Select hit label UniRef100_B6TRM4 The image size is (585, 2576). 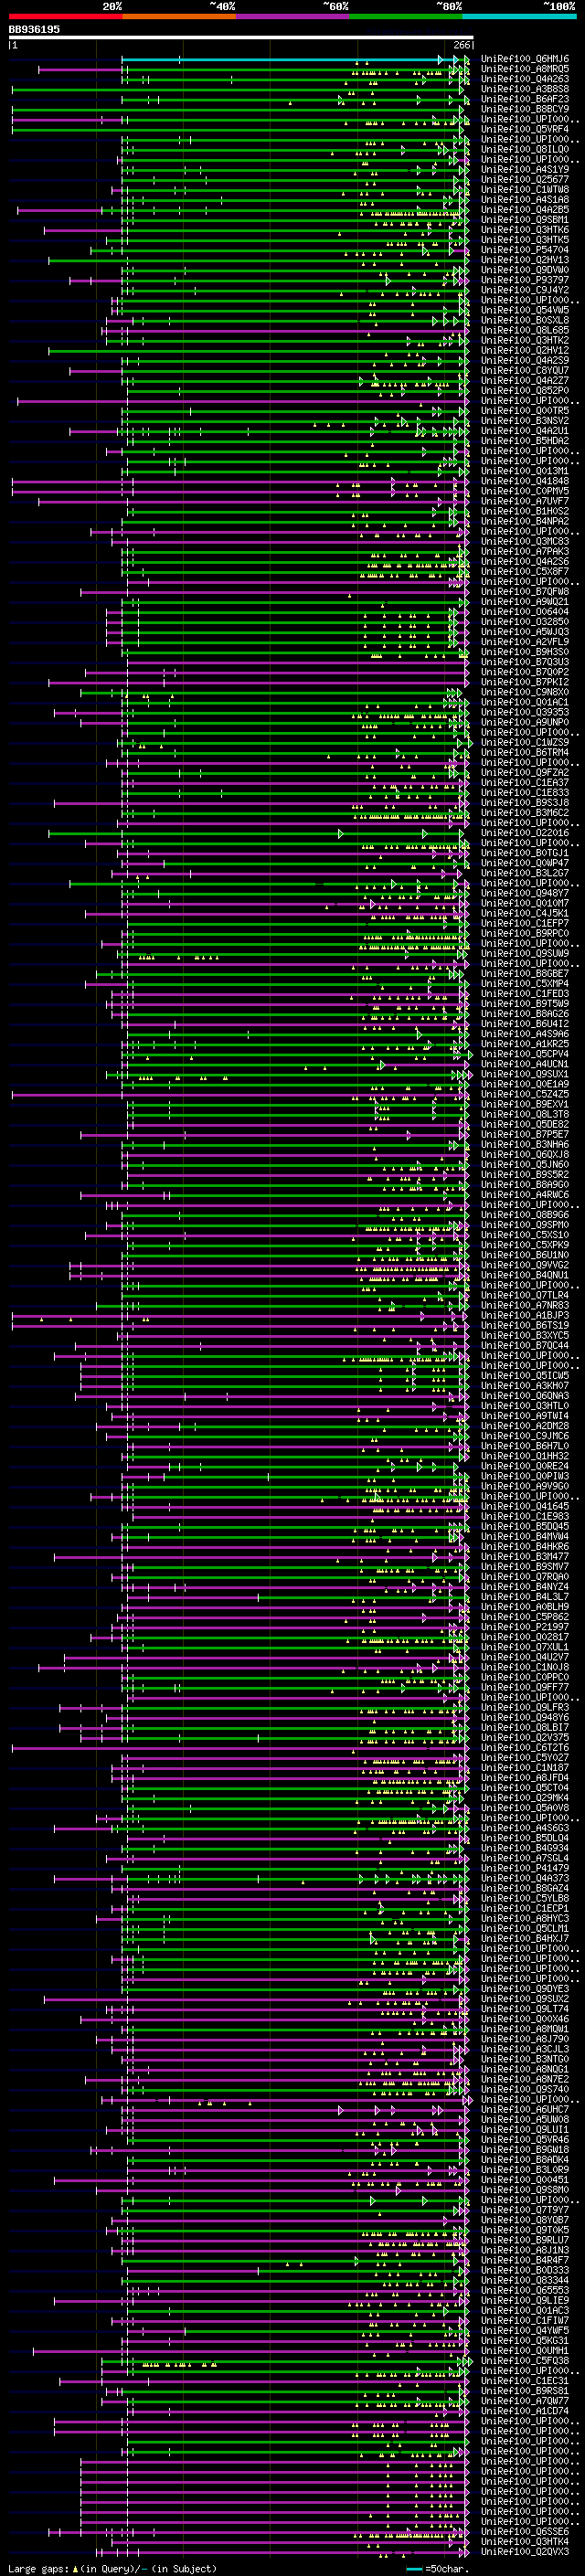tap(524, 752)
